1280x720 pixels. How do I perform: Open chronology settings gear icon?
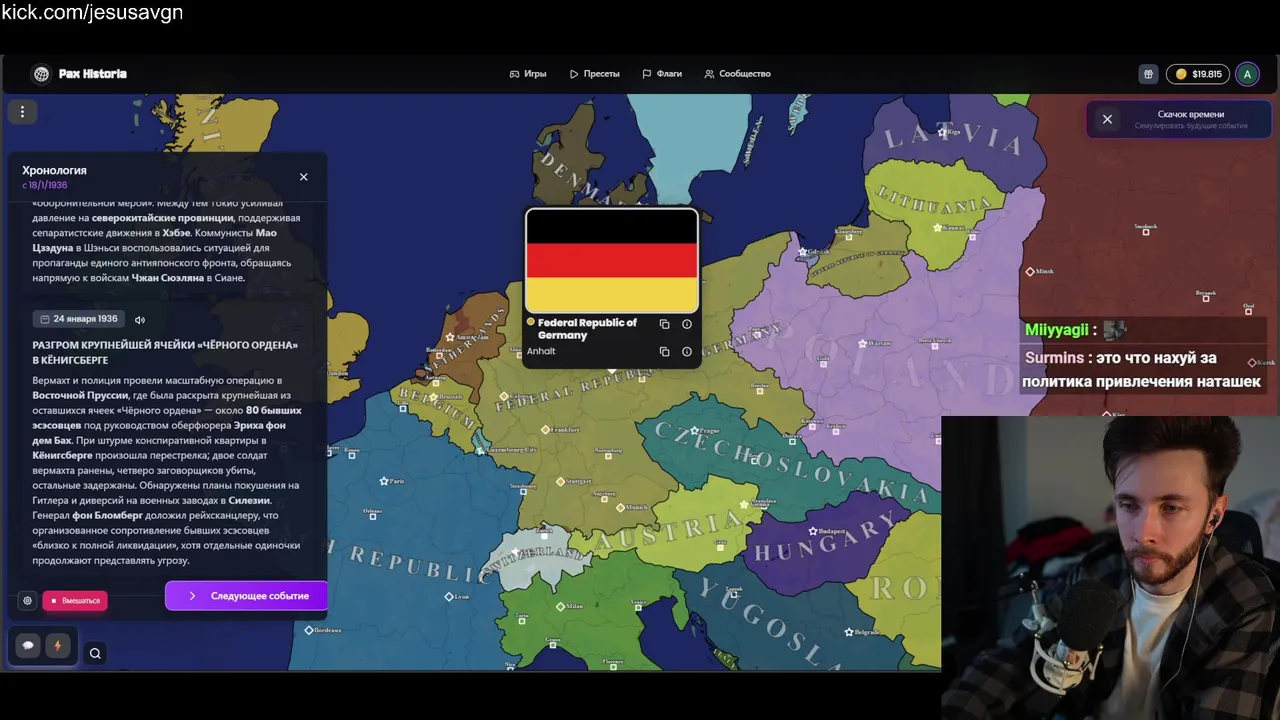coord(27,601)
